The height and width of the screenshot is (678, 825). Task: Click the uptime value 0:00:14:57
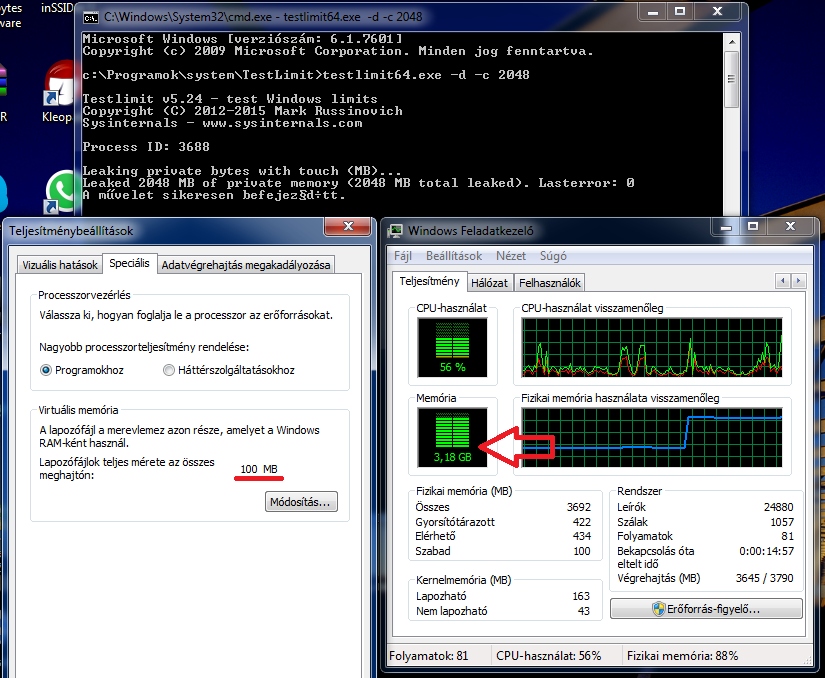pyautogui.click(x=766, y=551)
